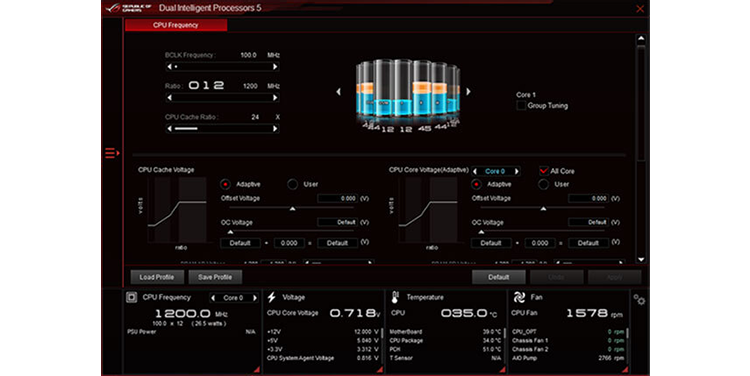This screenshot has width=750, height=376.
Task: Click the 035.0 °C CPU temperature
Action: [469, 313]
